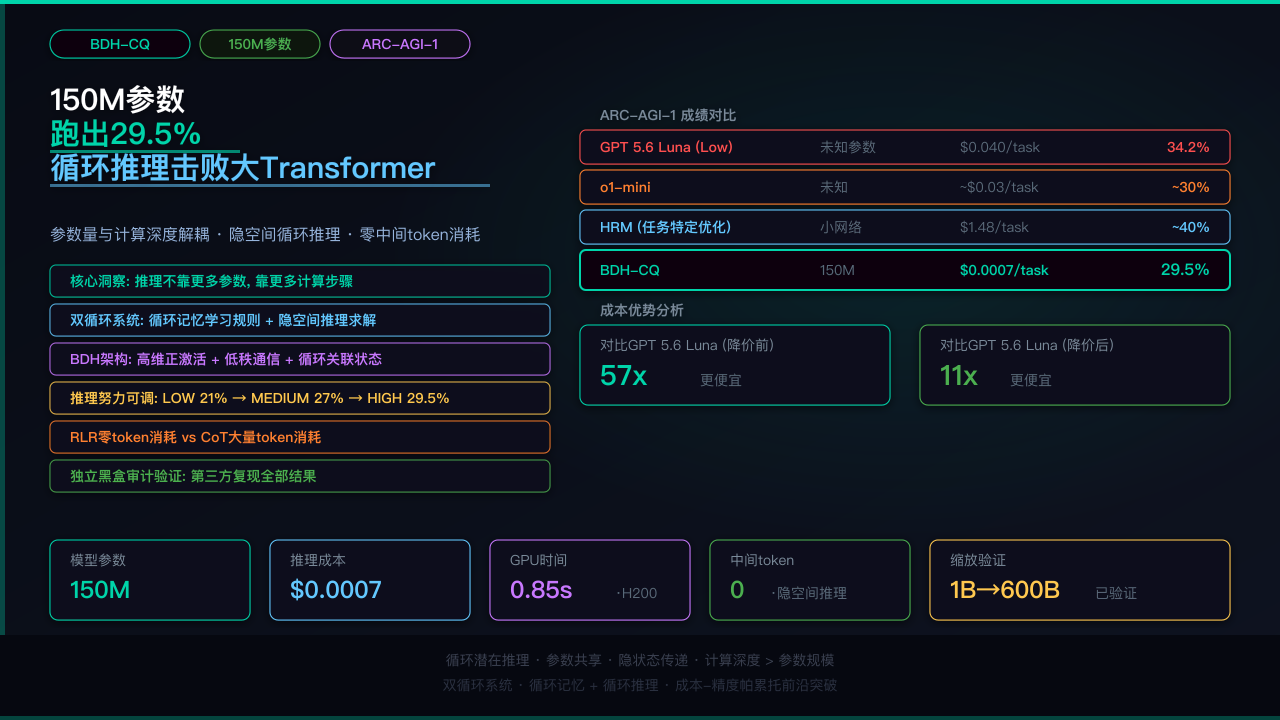This screenshot has width=1280, height=720.
Task: Click the white headline 150M参数
Action: 118,99
